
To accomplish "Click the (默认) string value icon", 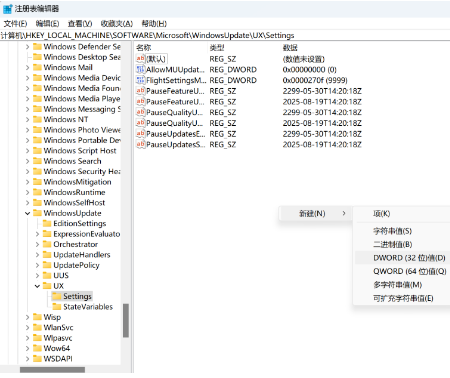I will click(140, 59).
